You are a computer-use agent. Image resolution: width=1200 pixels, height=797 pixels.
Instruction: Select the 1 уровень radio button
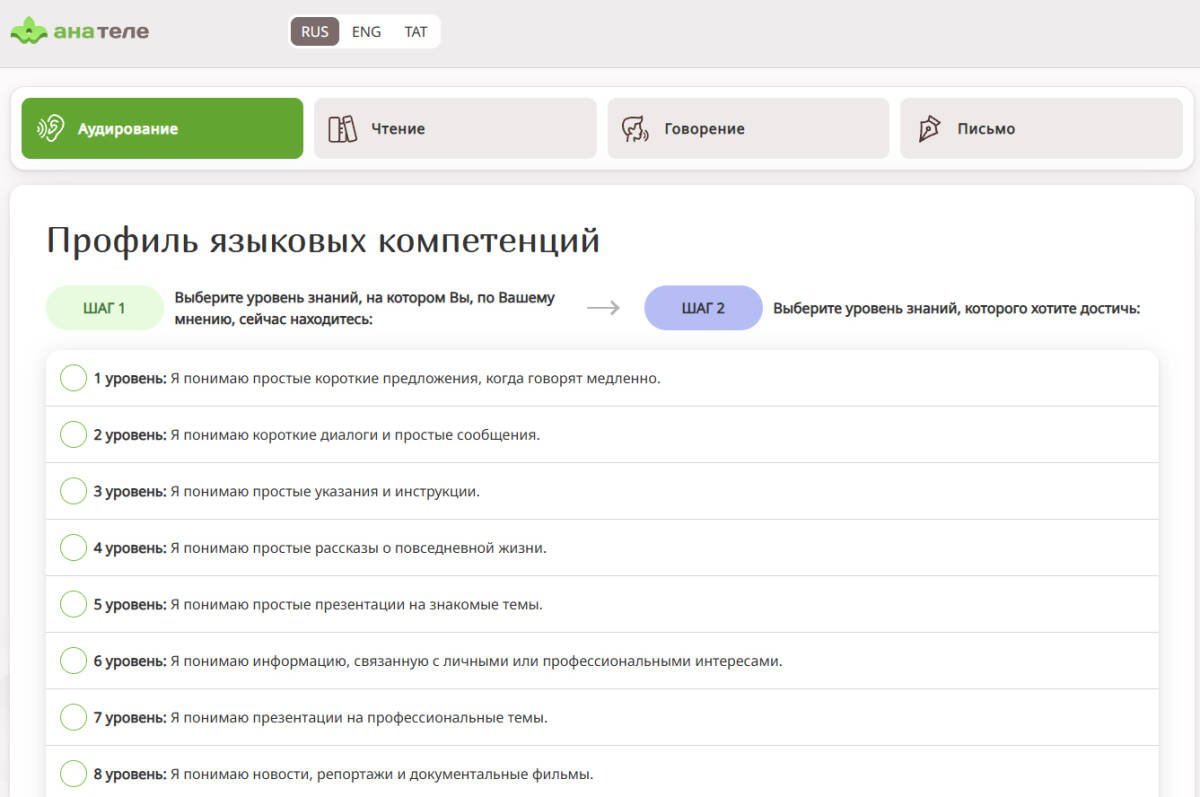[x=73, y=378]
